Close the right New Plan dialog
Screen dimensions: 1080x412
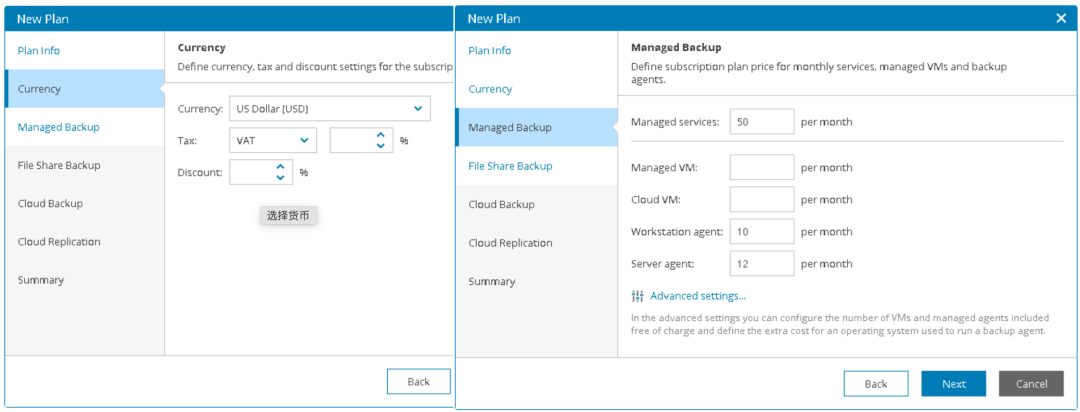click(1061, 19)
